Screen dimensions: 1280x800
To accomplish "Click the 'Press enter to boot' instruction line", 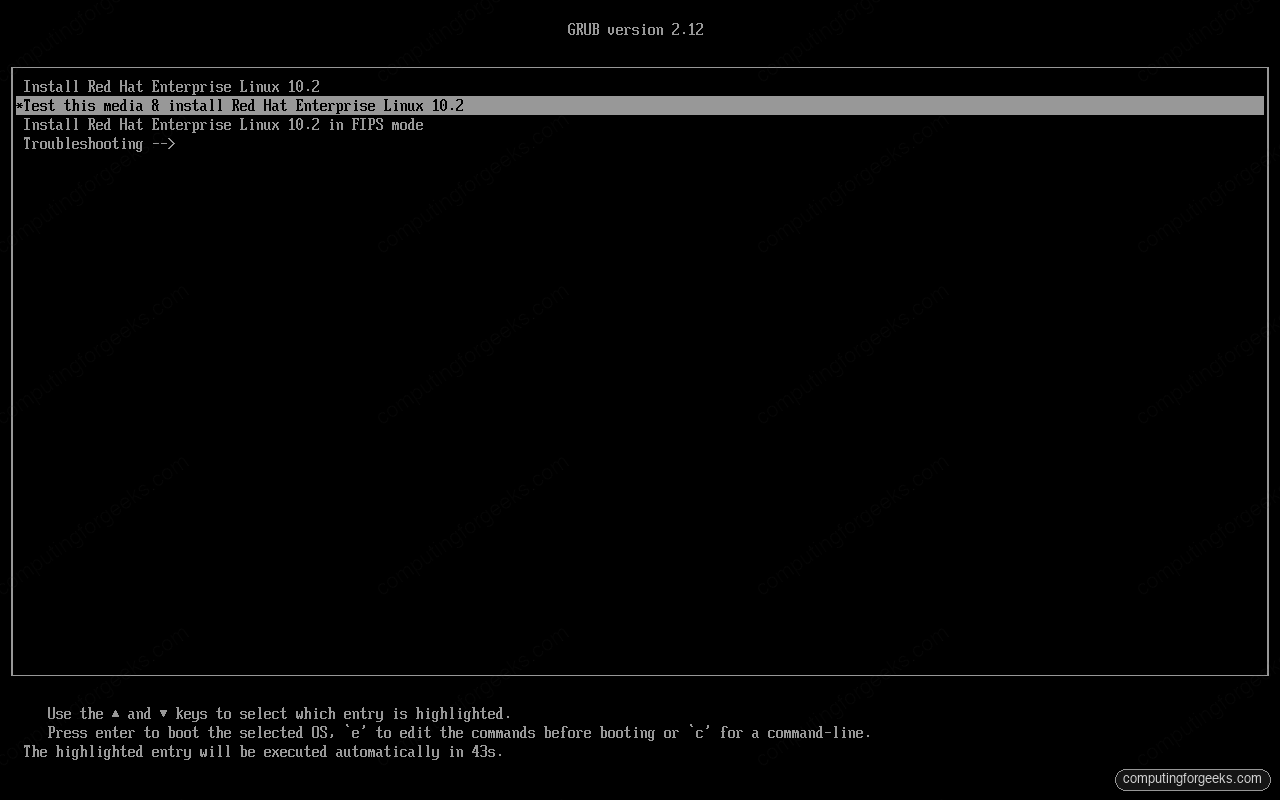I will (x=459, y=733).
